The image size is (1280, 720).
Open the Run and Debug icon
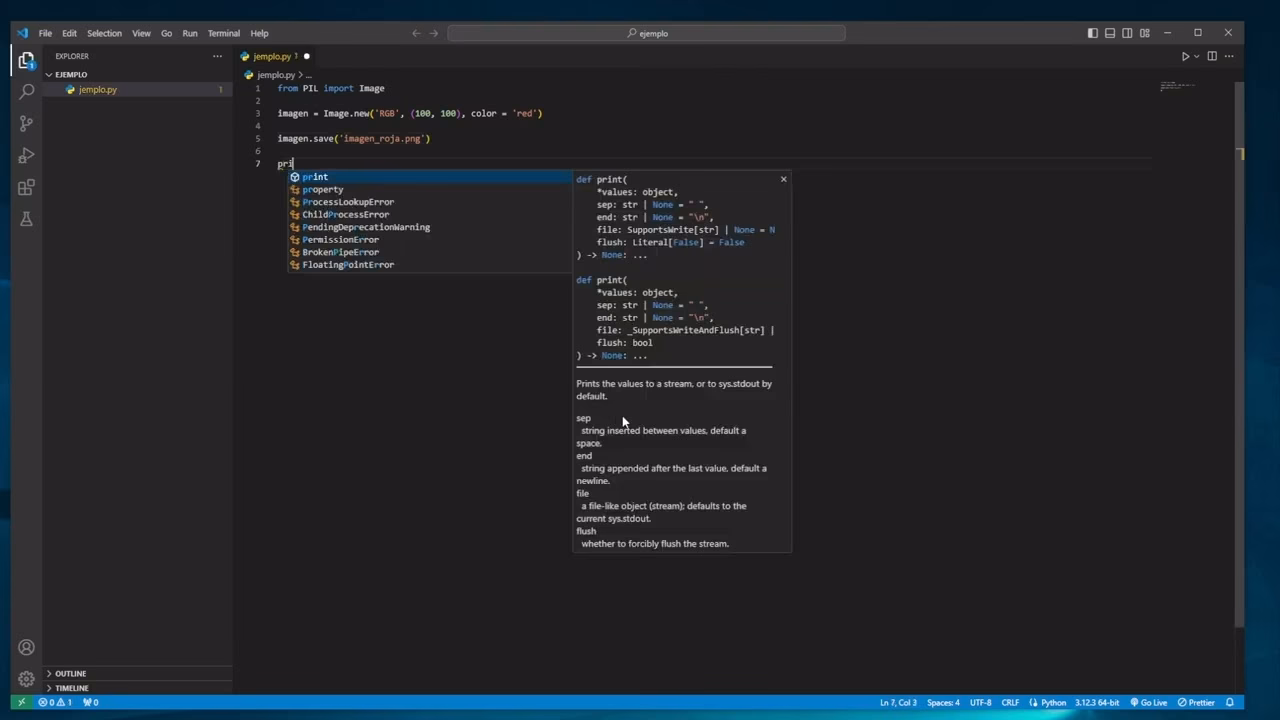(26, 155)
